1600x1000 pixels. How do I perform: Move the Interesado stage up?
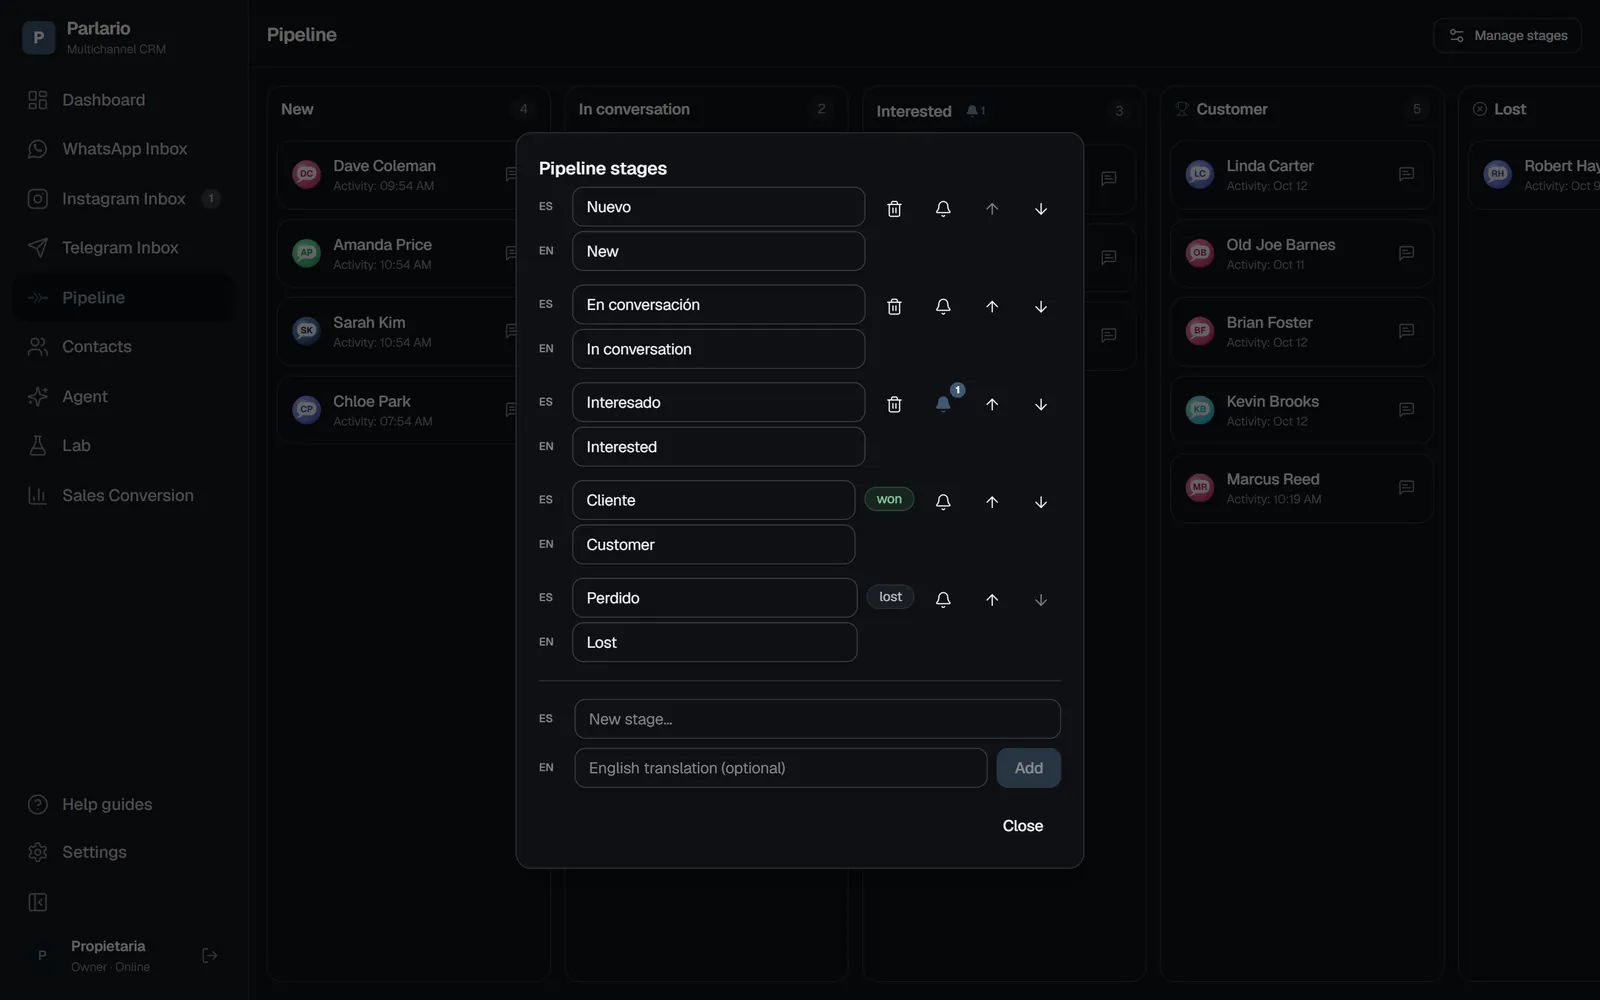coord(992,404)
